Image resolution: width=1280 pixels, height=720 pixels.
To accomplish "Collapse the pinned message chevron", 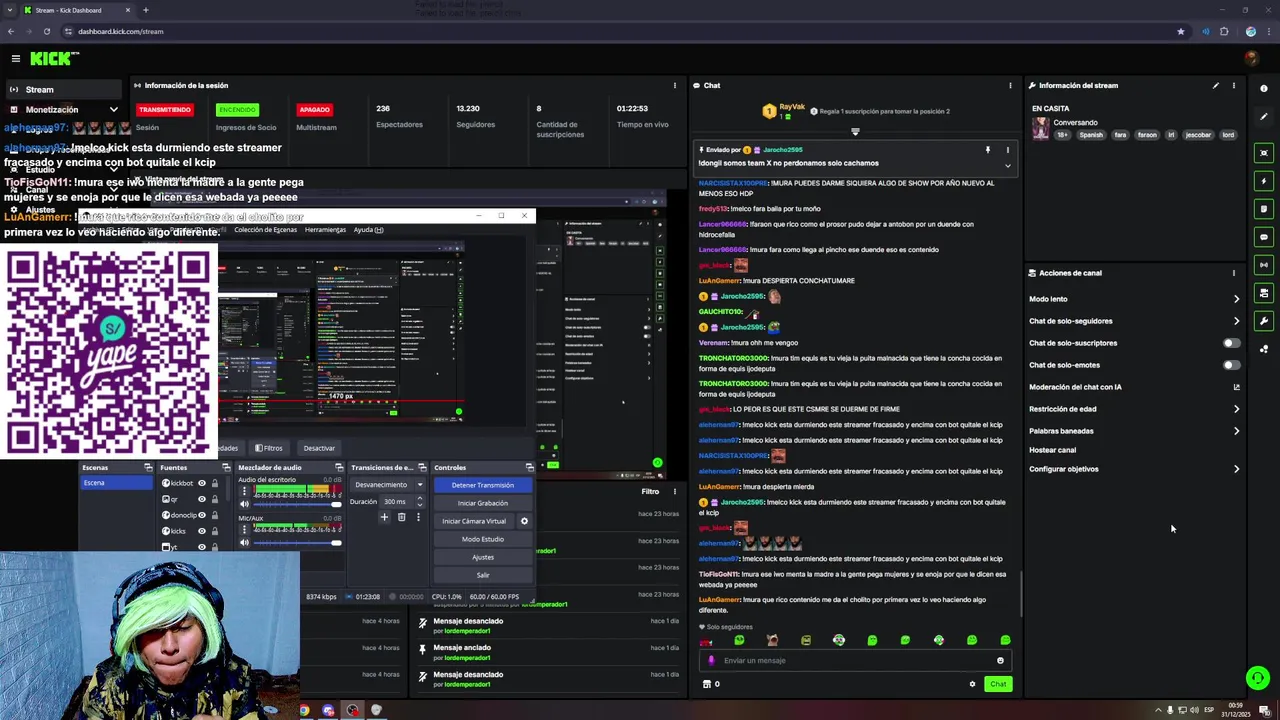I will click(x=1007, y=165).
